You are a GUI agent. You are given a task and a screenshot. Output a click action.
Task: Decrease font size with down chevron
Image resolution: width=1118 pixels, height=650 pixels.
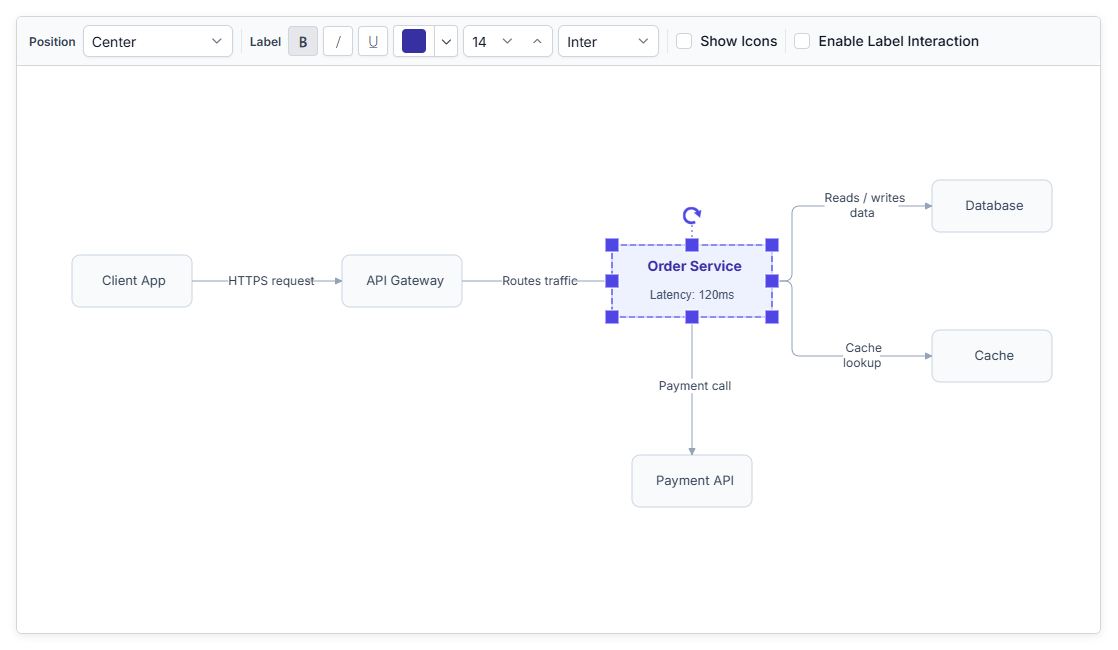[508, 41]
